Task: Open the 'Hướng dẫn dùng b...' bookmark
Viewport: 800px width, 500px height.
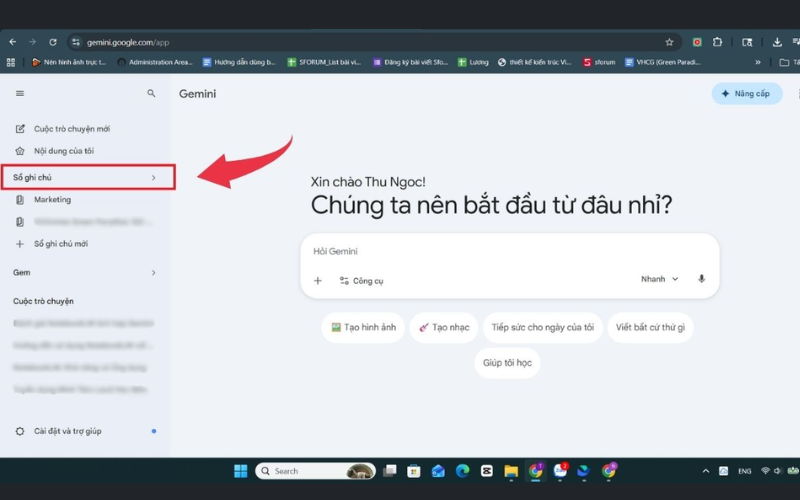Action: tap(239, 62)
